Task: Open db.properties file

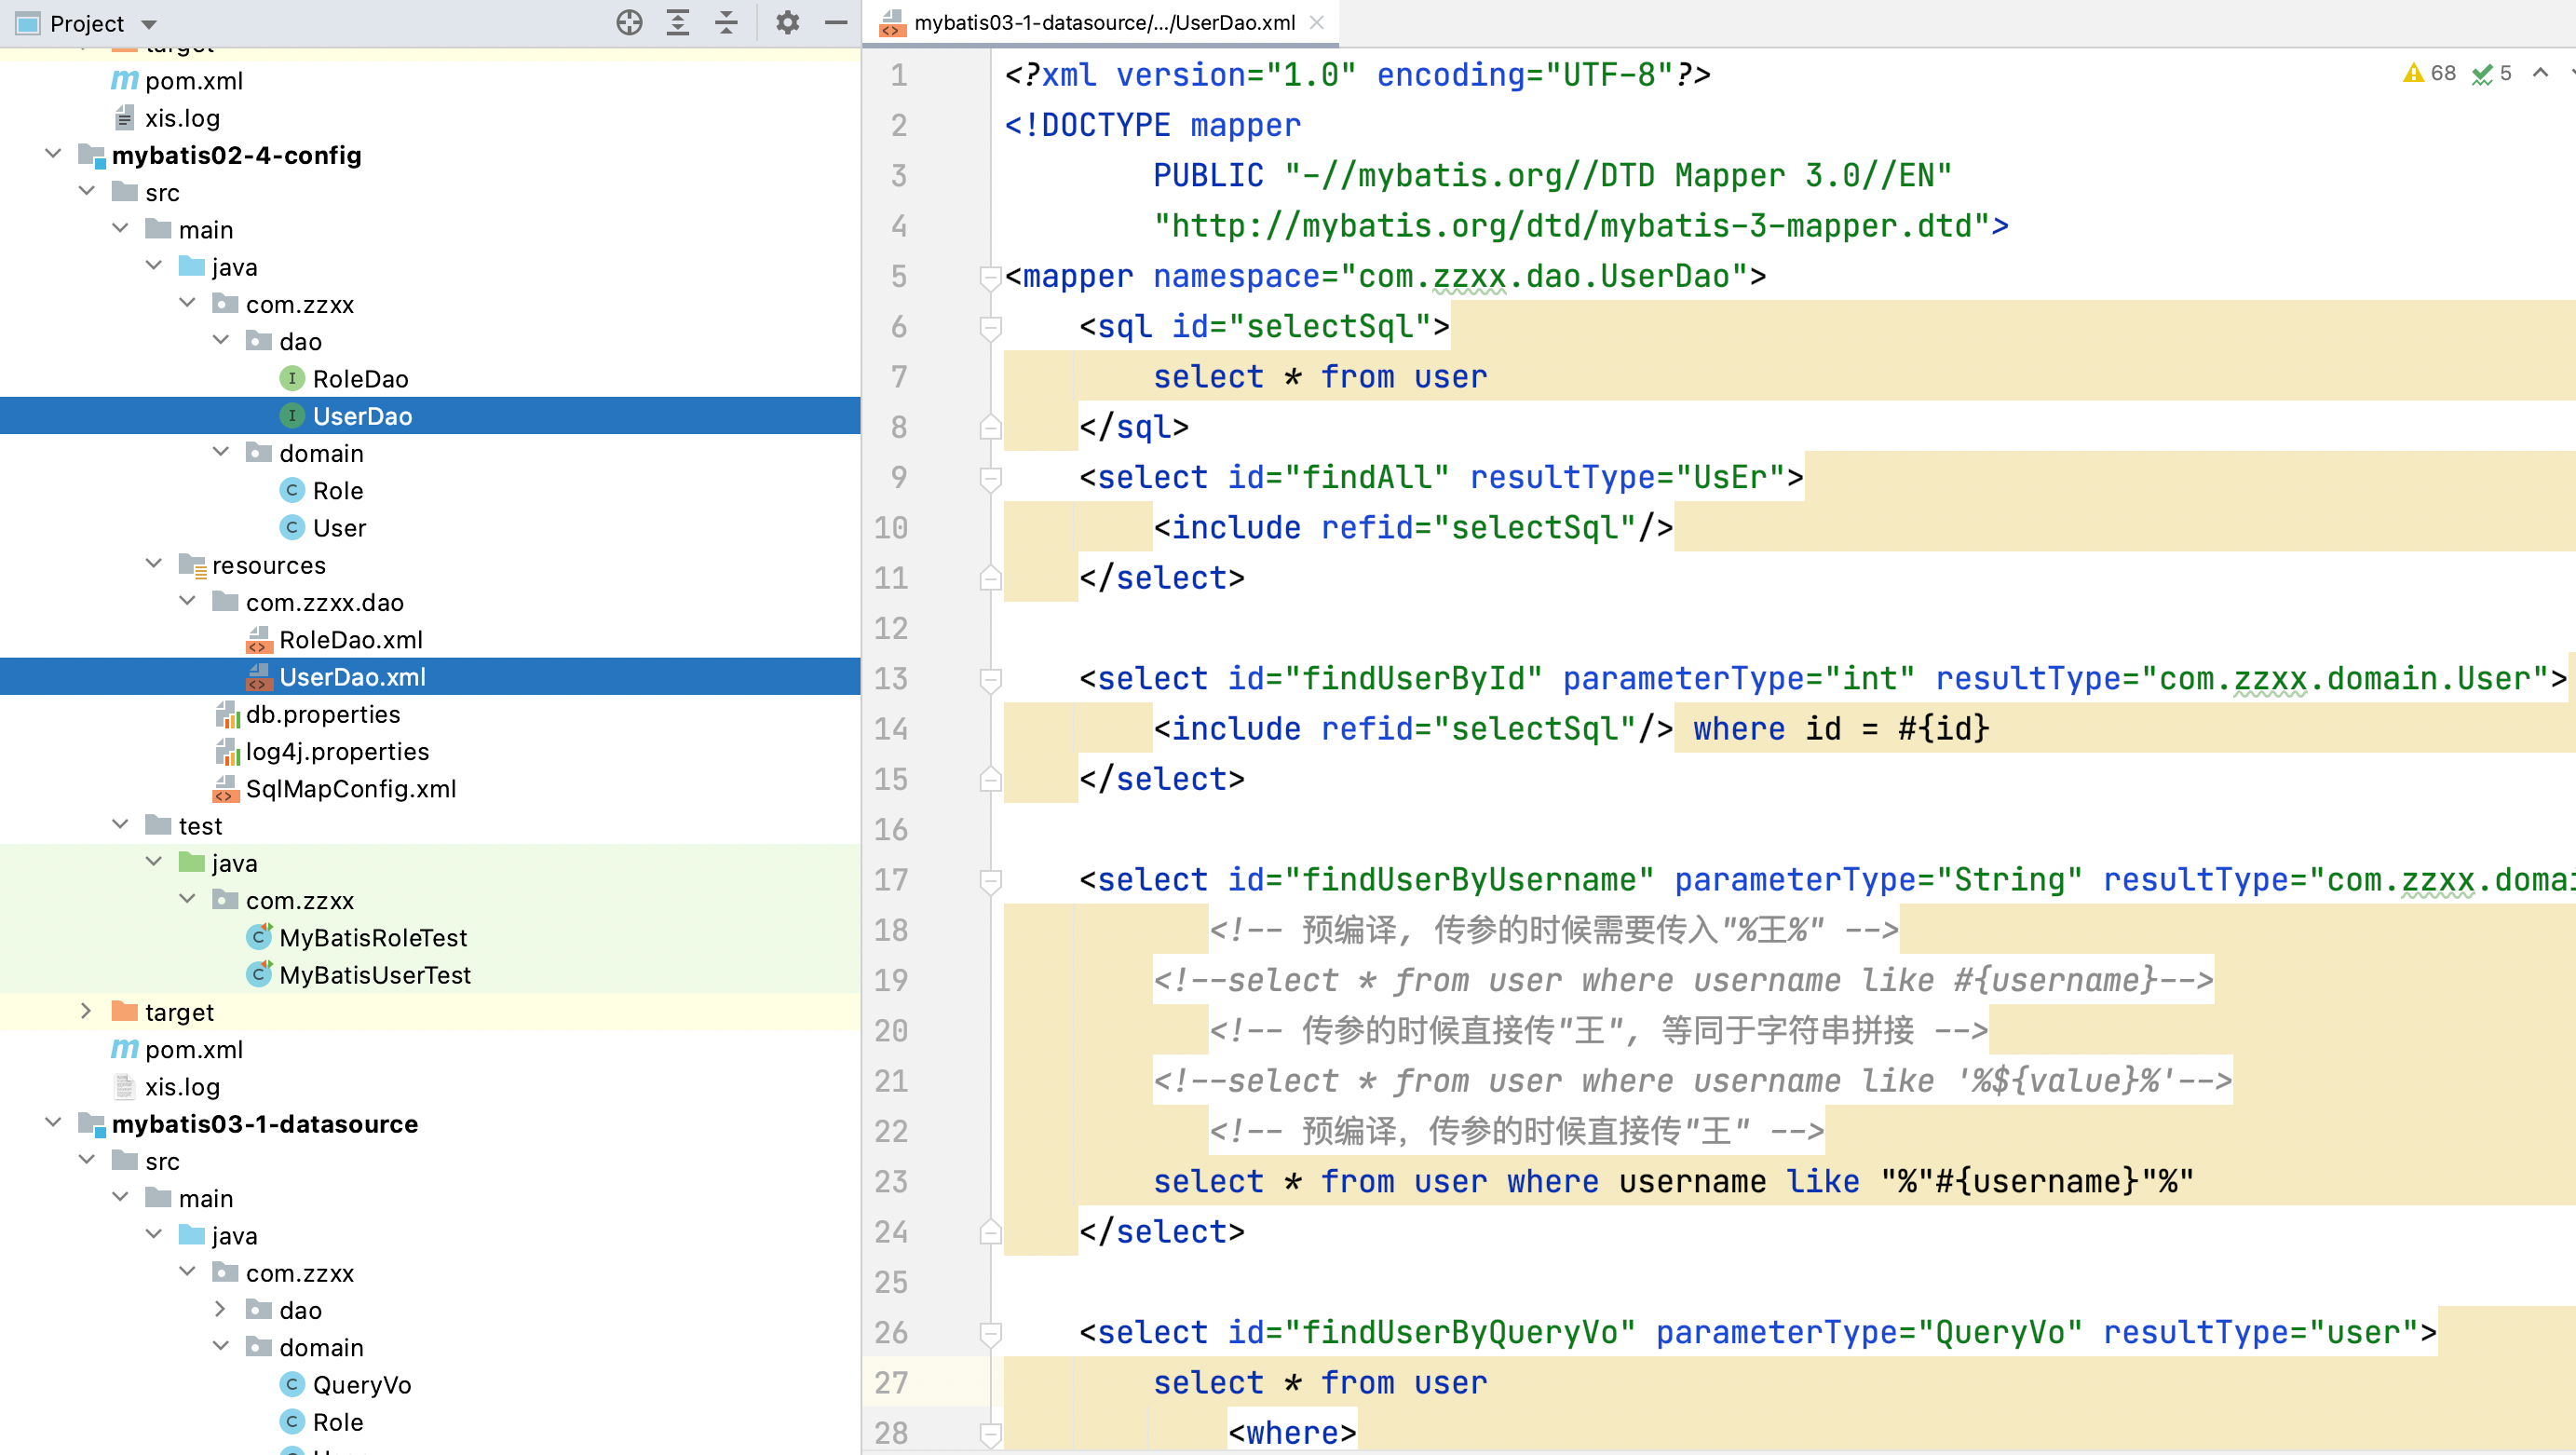Action: (x=322, y=714)
